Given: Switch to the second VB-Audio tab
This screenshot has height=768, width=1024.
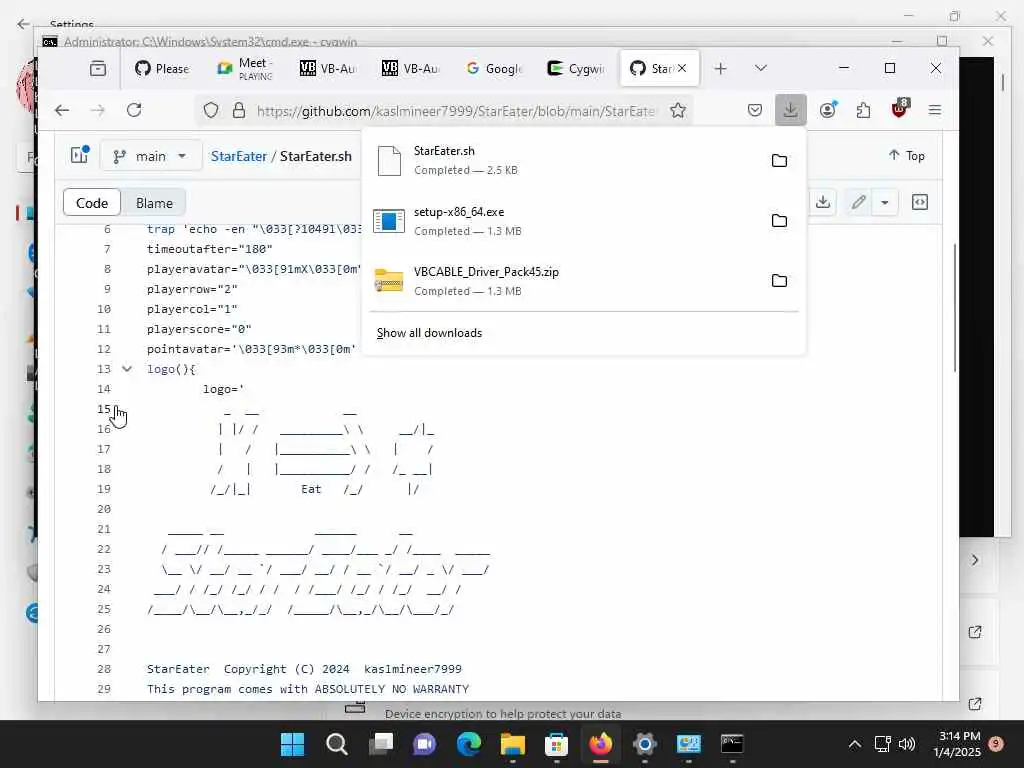Looking at the screenshot, I should click(x=409, y=68).
